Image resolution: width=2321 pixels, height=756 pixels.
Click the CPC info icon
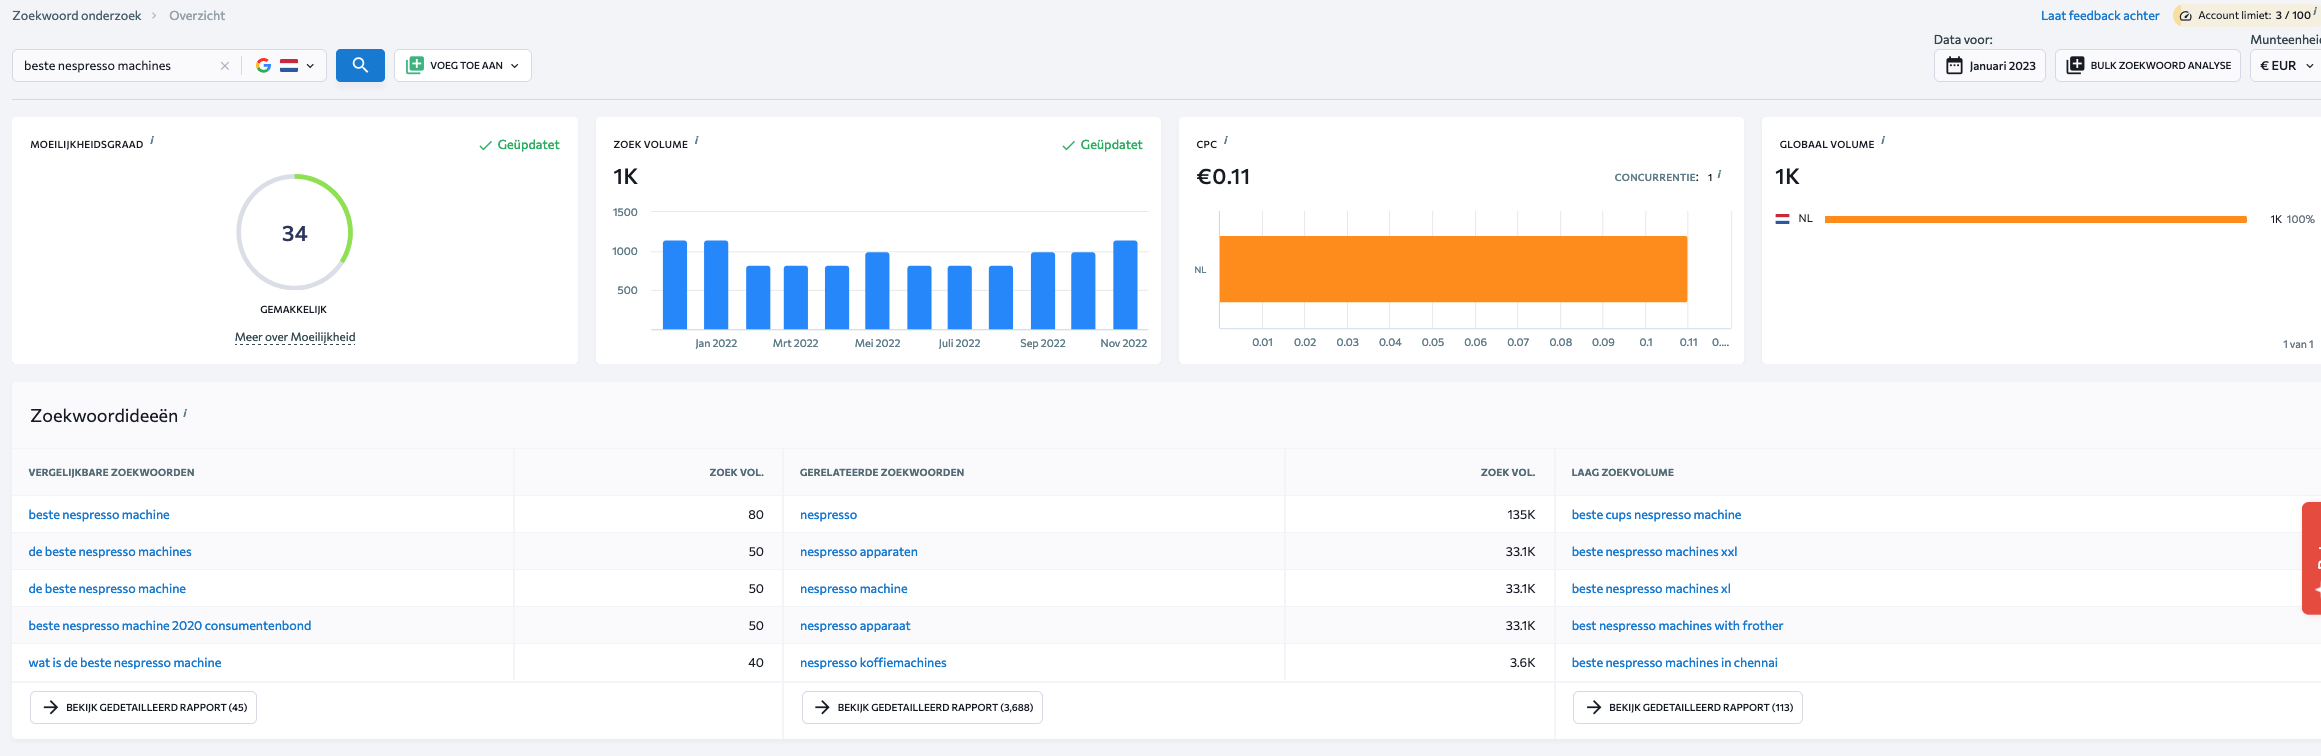click(1226, 141)
